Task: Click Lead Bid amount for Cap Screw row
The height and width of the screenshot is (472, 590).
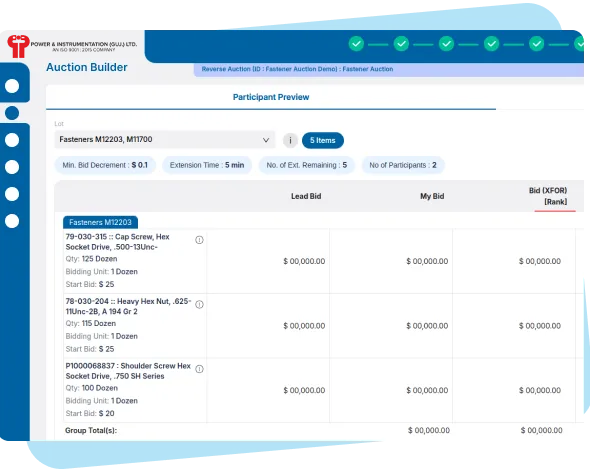Action: click(x=304, y=261)
